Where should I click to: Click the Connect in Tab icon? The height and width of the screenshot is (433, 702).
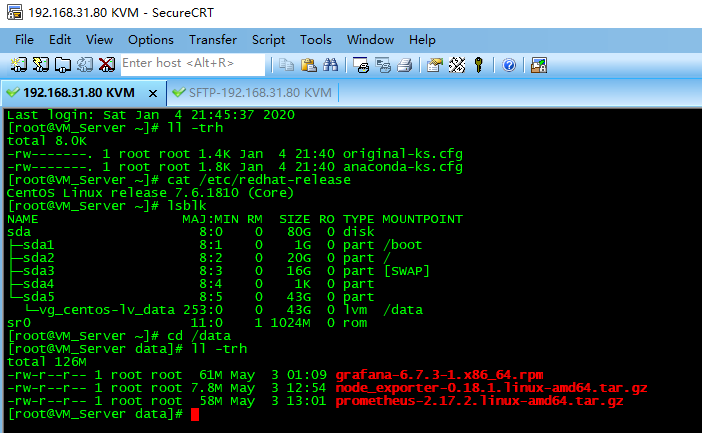(x=63, y=65)
